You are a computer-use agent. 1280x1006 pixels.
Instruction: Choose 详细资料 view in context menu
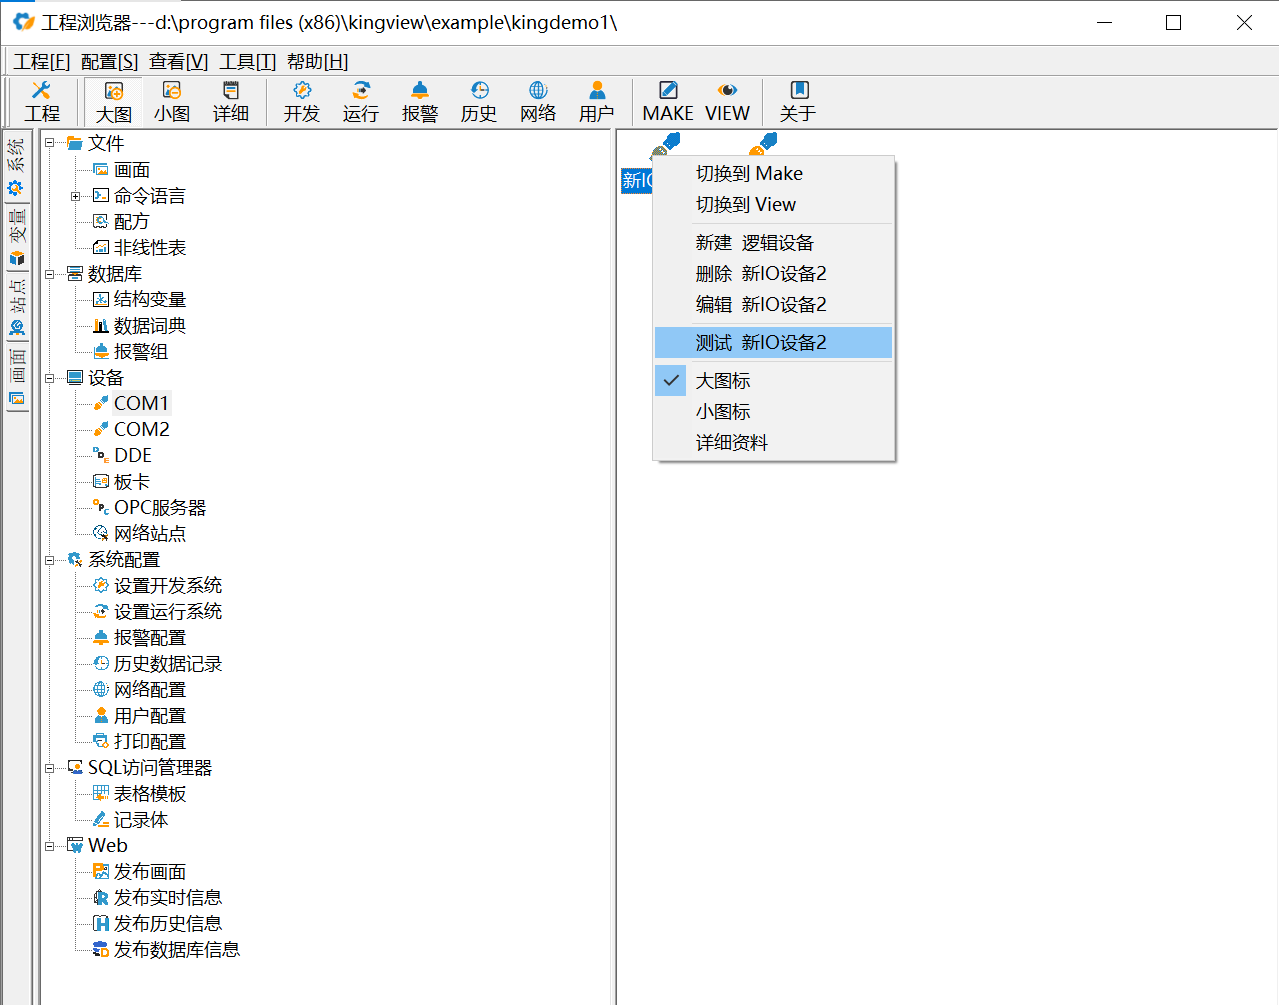(732, 443)
